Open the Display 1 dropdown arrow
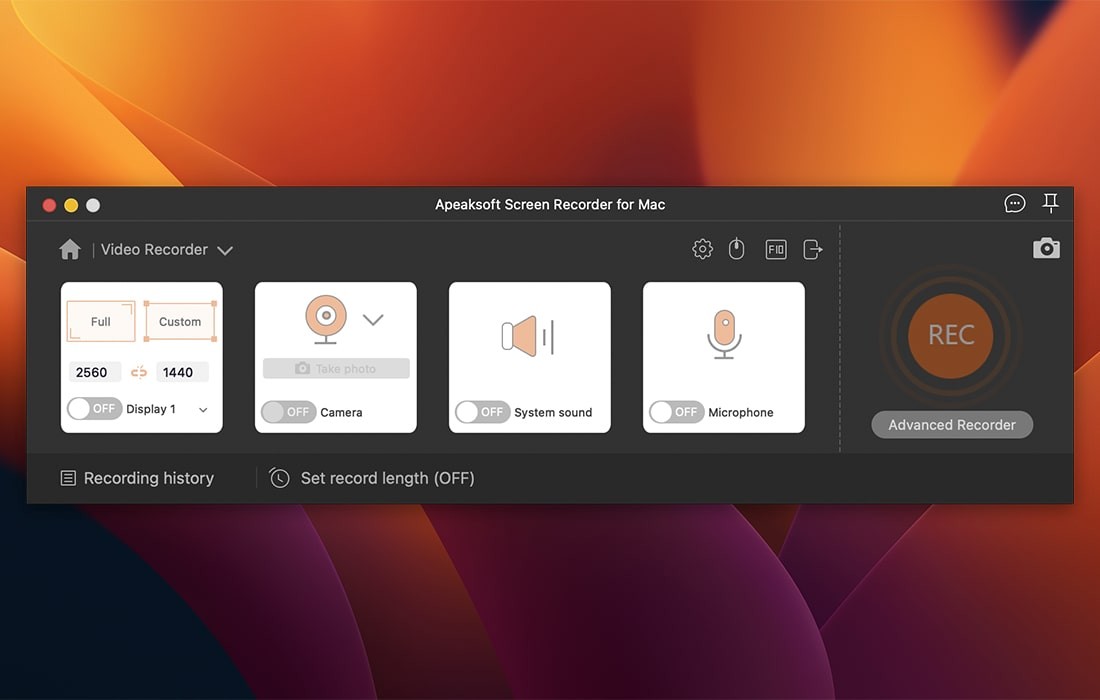 coord(203,410)
